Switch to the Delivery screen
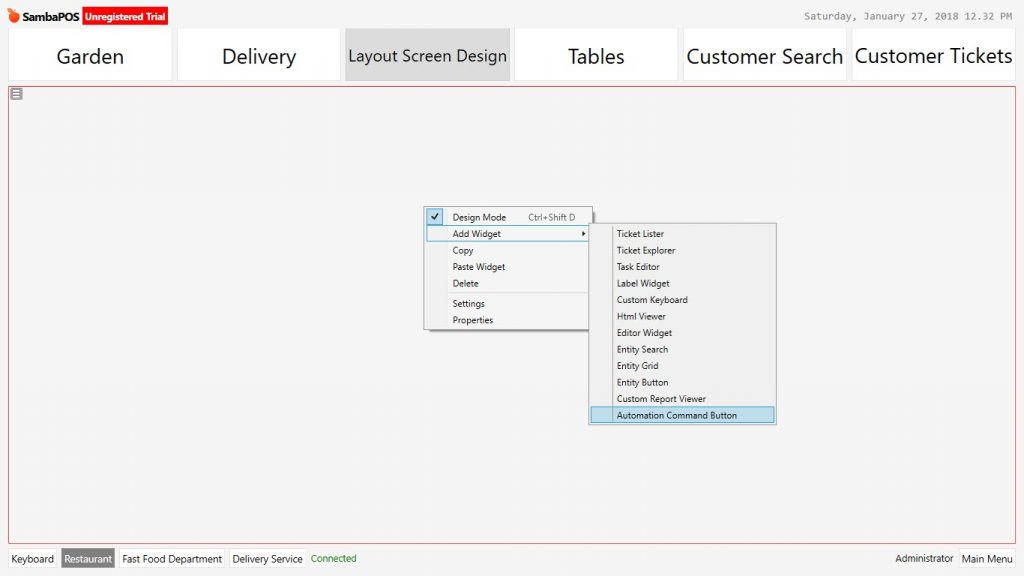 259,56
